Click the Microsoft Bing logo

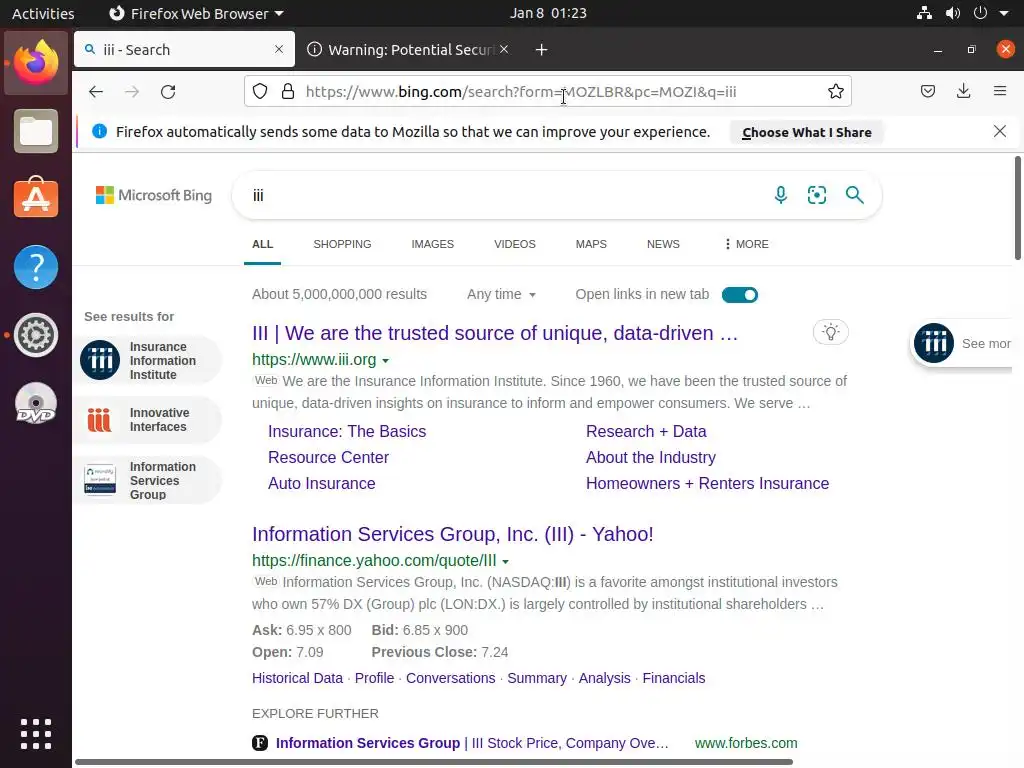[153, 195]
